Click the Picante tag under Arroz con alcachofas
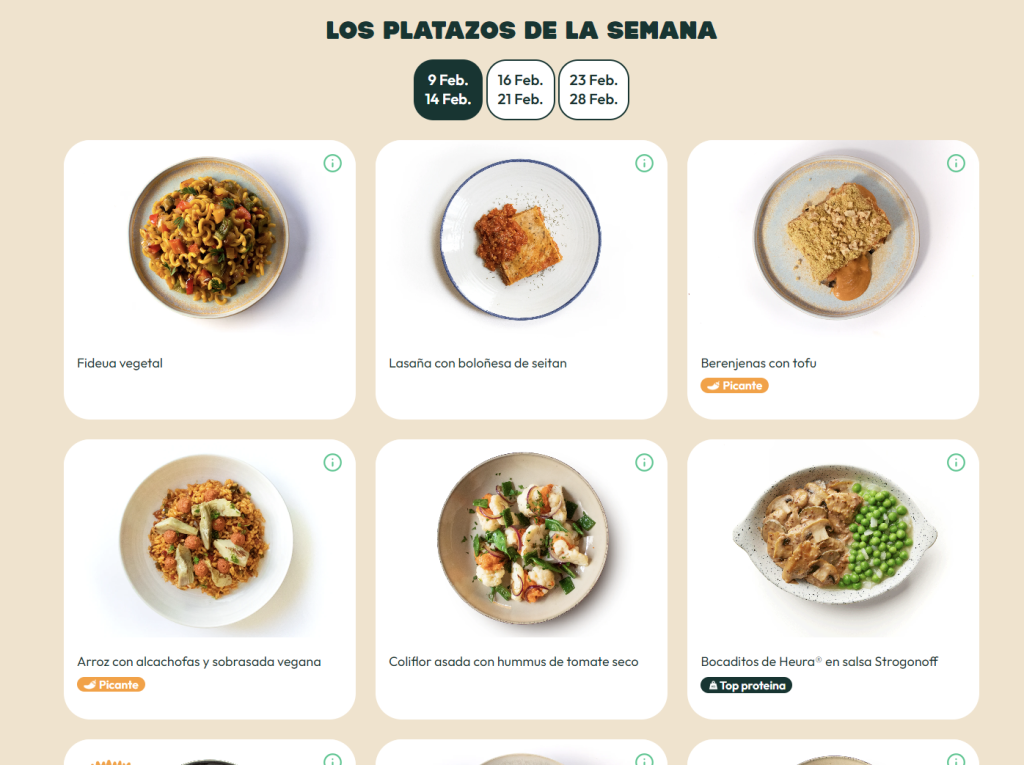 (x=111, y=685)
